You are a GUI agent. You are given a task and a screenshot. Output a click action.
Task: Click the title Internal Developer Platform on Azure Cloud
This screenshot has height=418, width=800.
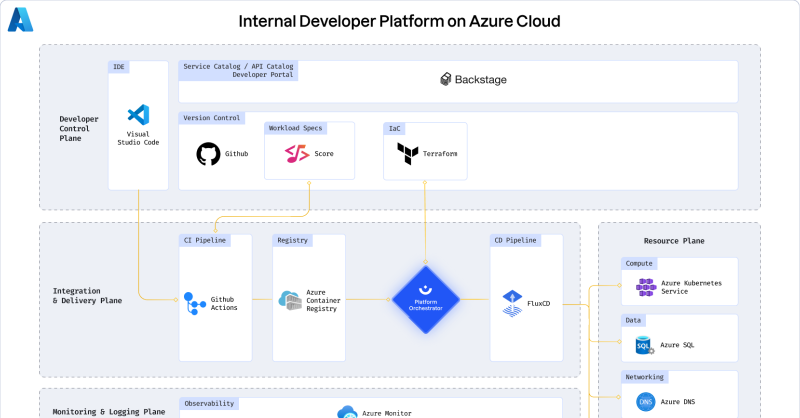click(399, 21)
